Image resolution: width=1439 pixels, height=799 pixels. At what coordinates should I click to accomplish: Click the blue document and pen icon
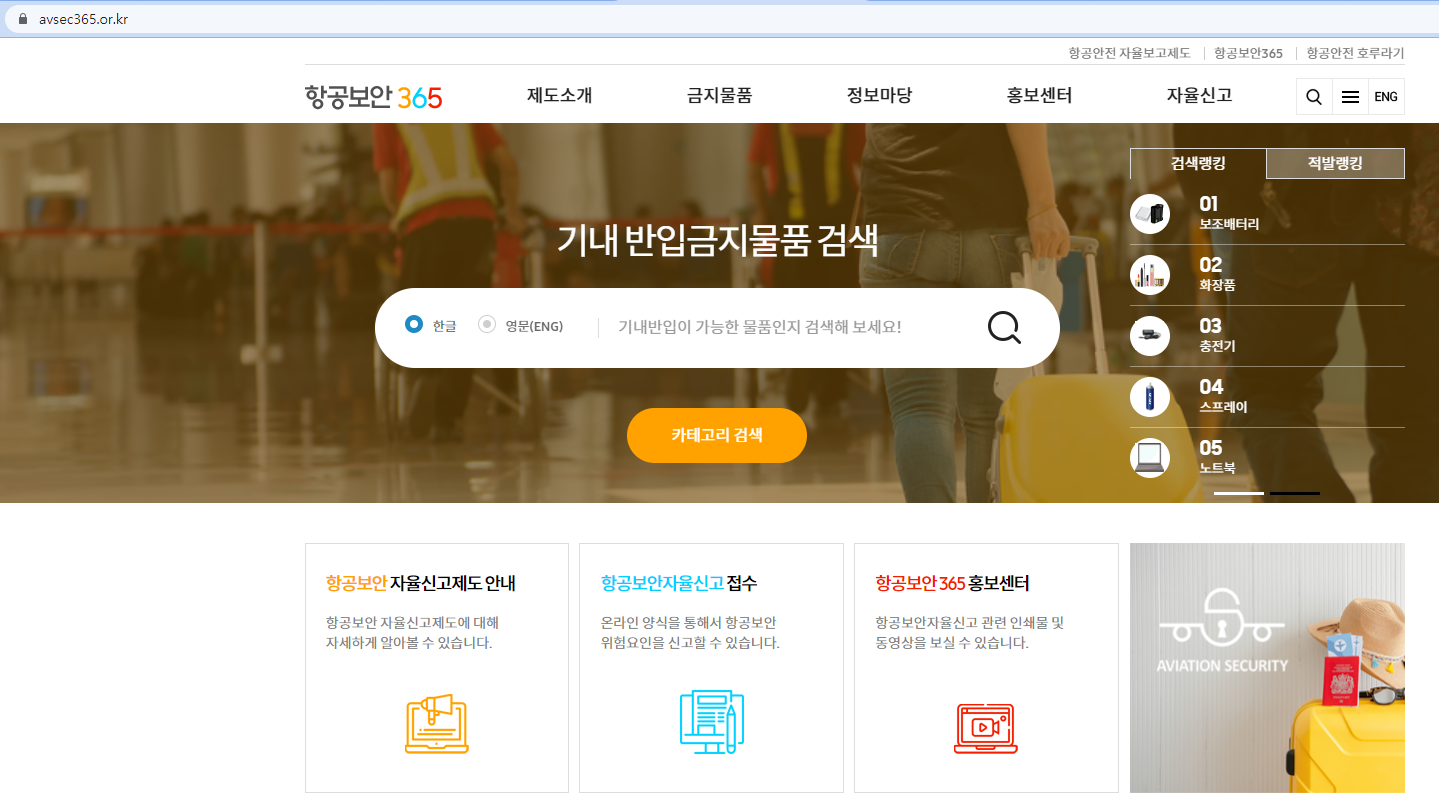[x=711, y=722]
